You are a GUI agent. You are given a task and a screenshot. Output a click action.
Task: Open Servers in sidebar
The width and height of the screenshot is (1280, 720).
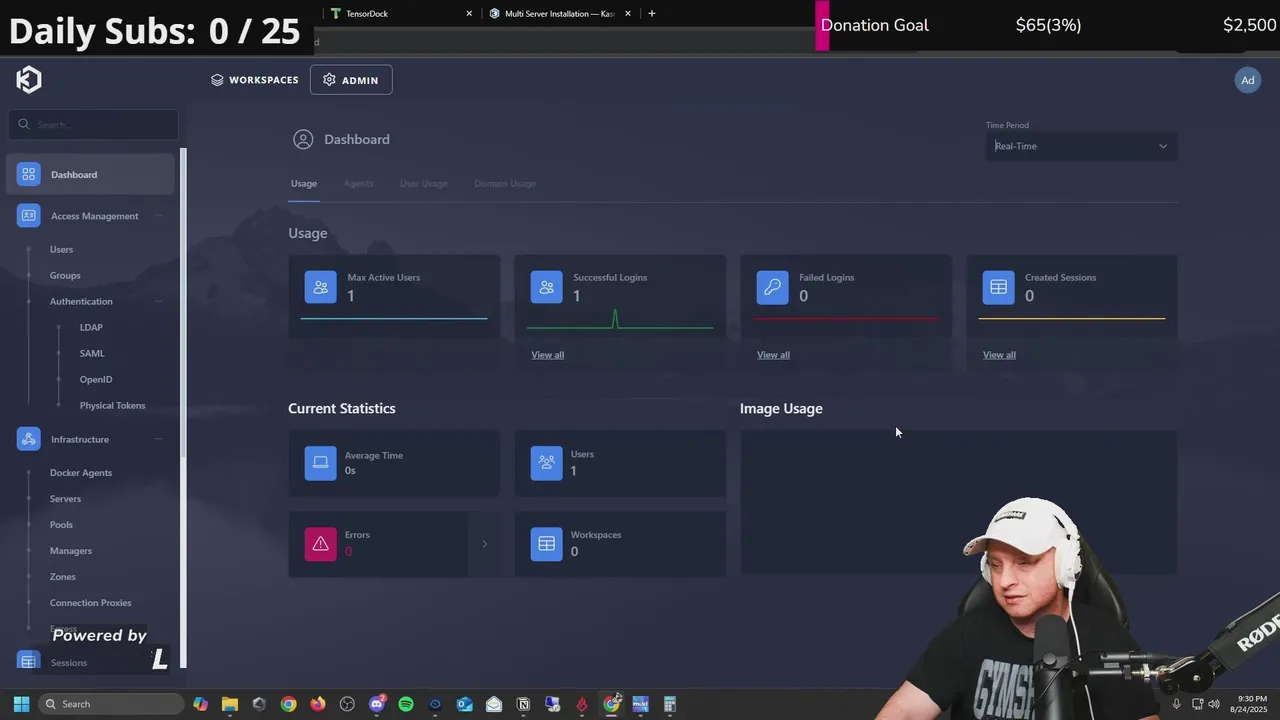click(65, 499)
